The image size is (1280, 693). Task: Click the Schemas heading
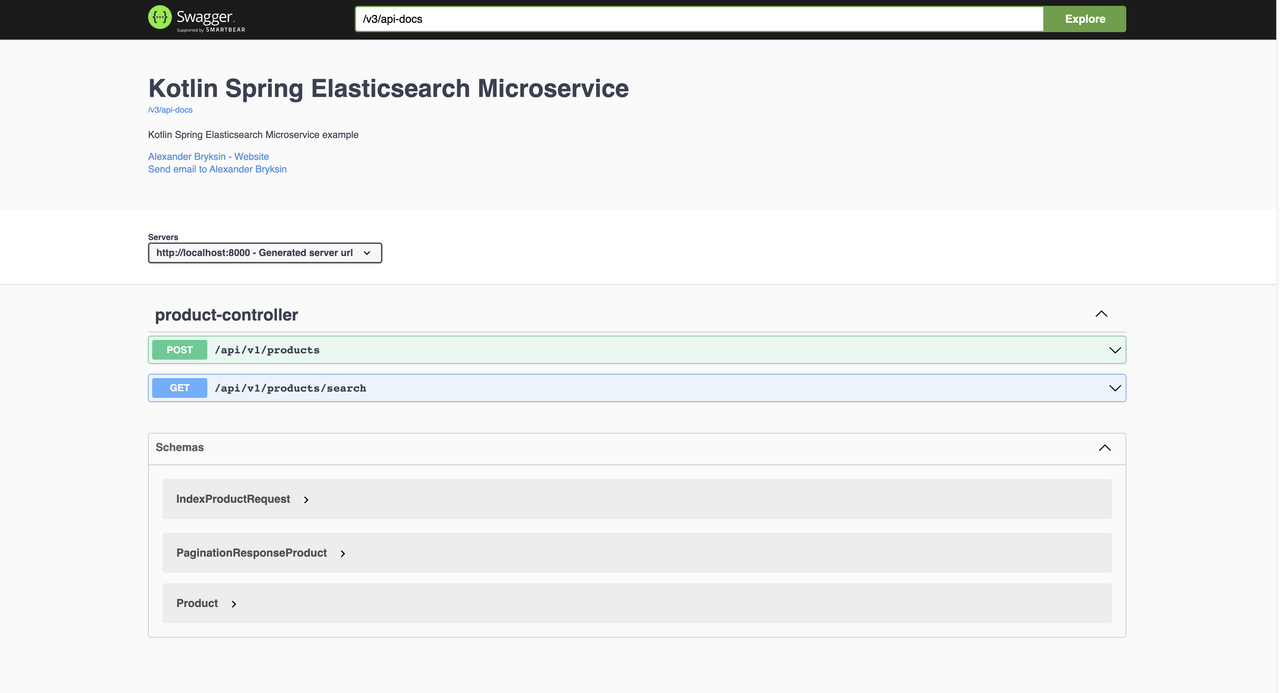180,448
